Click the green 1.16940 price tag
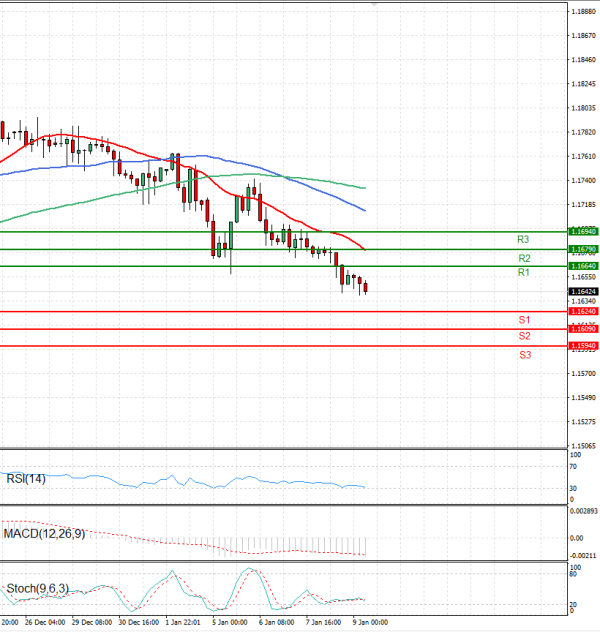Viewport: 600px width, 632px height. point(583,231)
